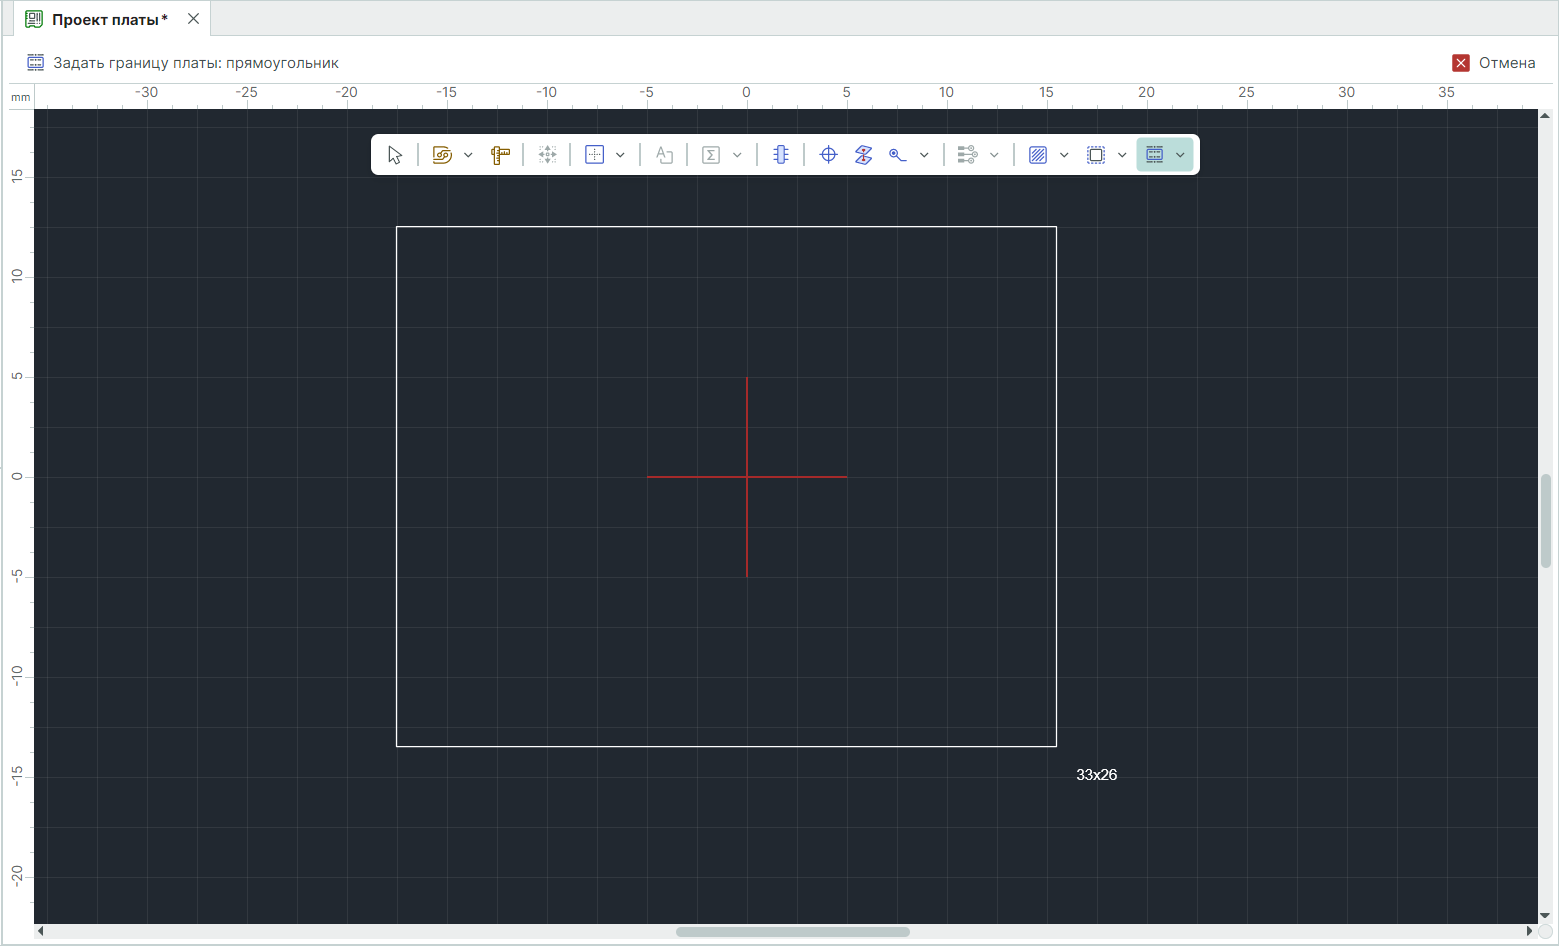This screenshot has height=946, width=1559.
Task: Click the grid square with cross icon
Action: (595, 155)
